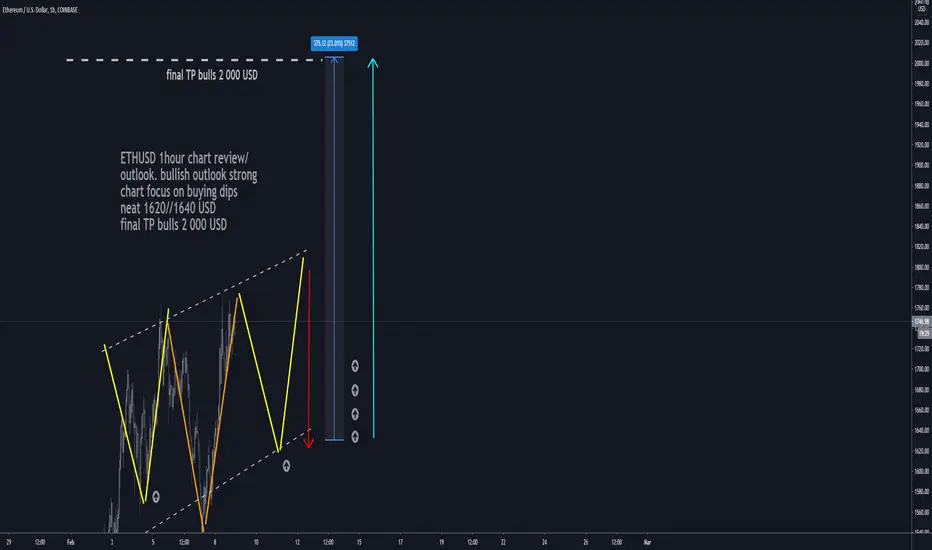Viewport: 932px width, 550px height.
Task: Click the '8' date label on the time axis
Action: pos(215,542)
